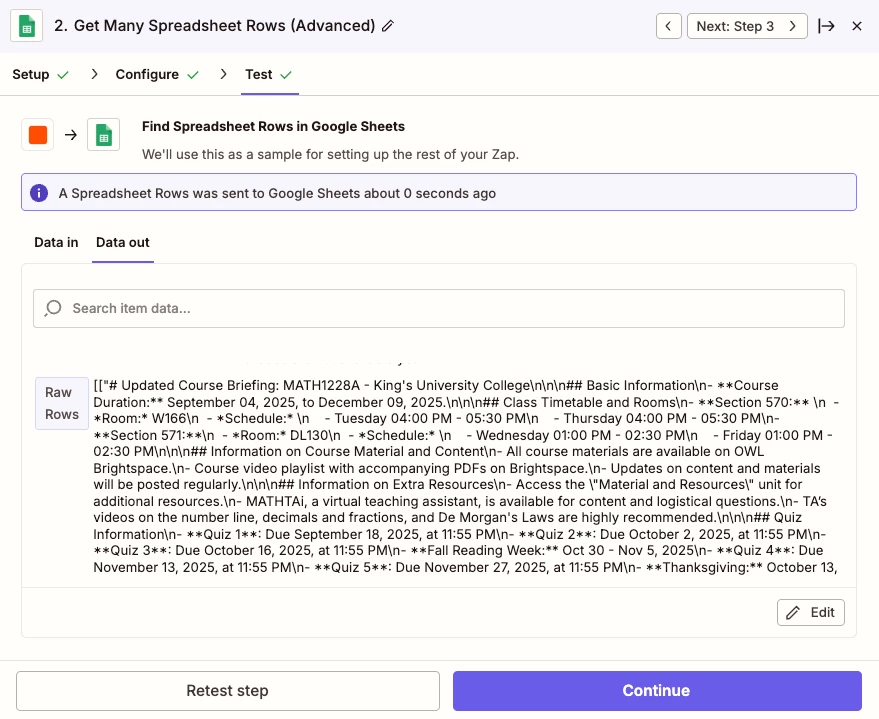
Task: Click the Google Sheets icon in header
Action: tap(26, 26)
